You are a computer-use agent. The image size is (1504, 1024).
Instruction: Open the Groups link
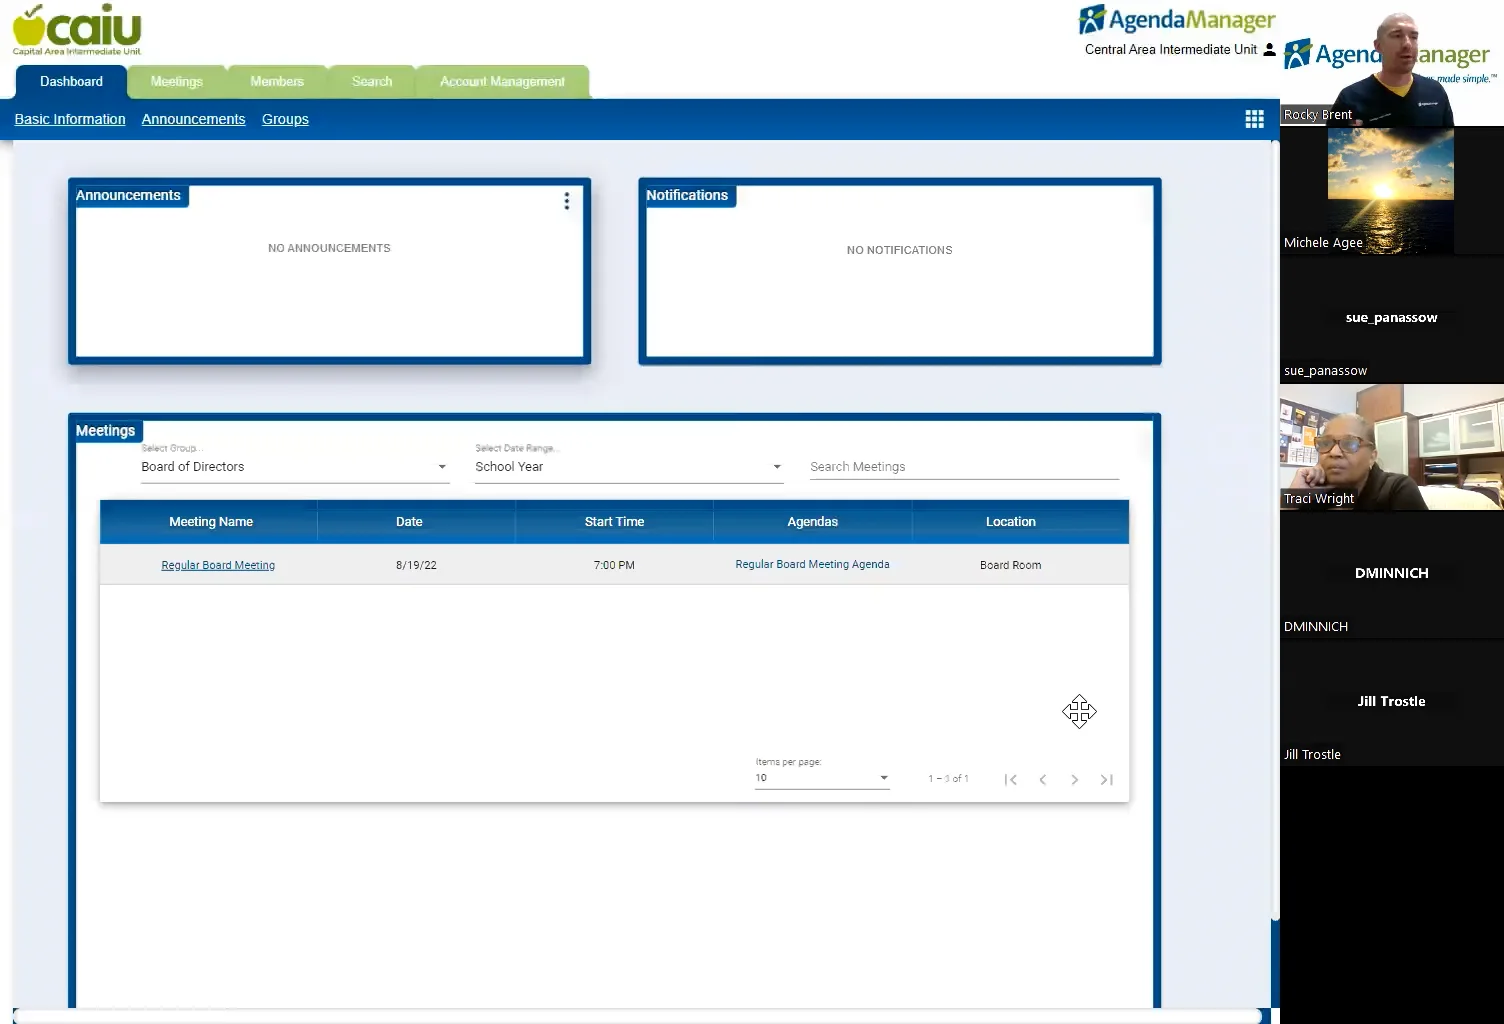pos(285,119)
